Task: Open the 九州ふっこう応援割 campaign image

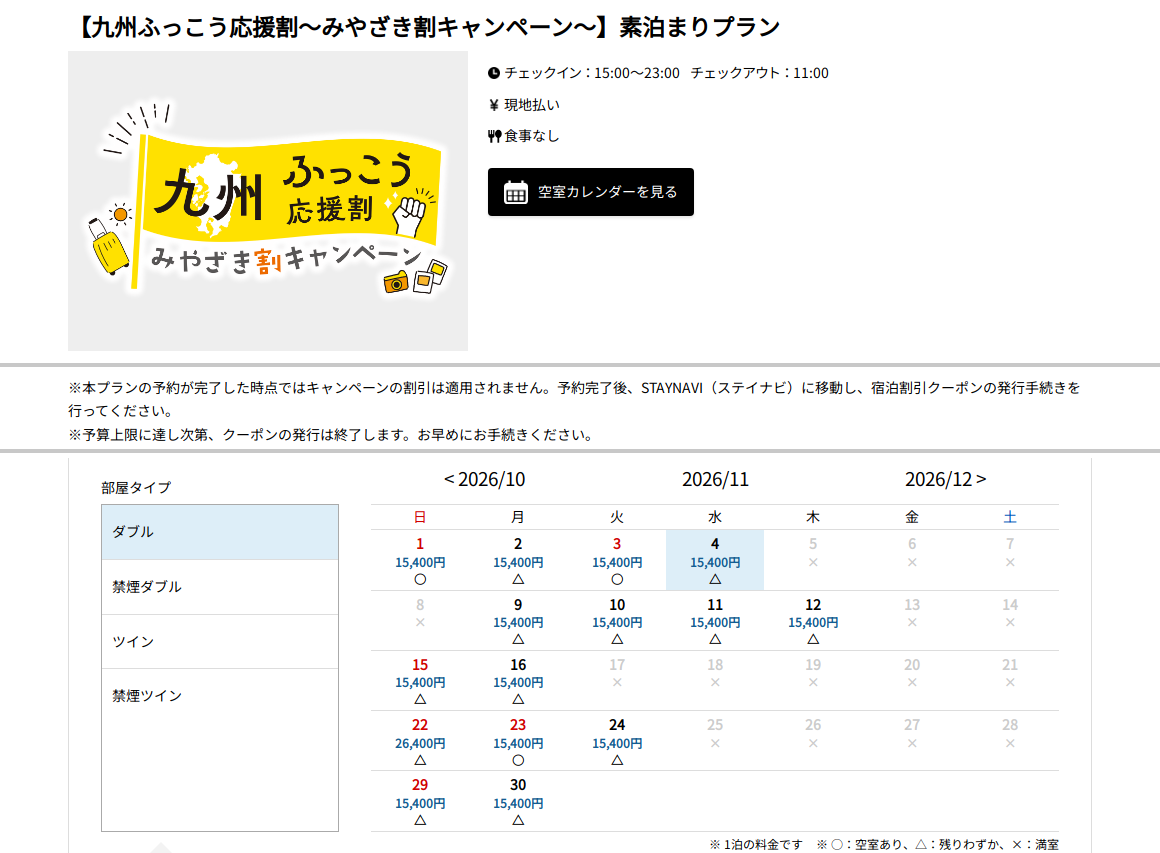Action: 268,201
